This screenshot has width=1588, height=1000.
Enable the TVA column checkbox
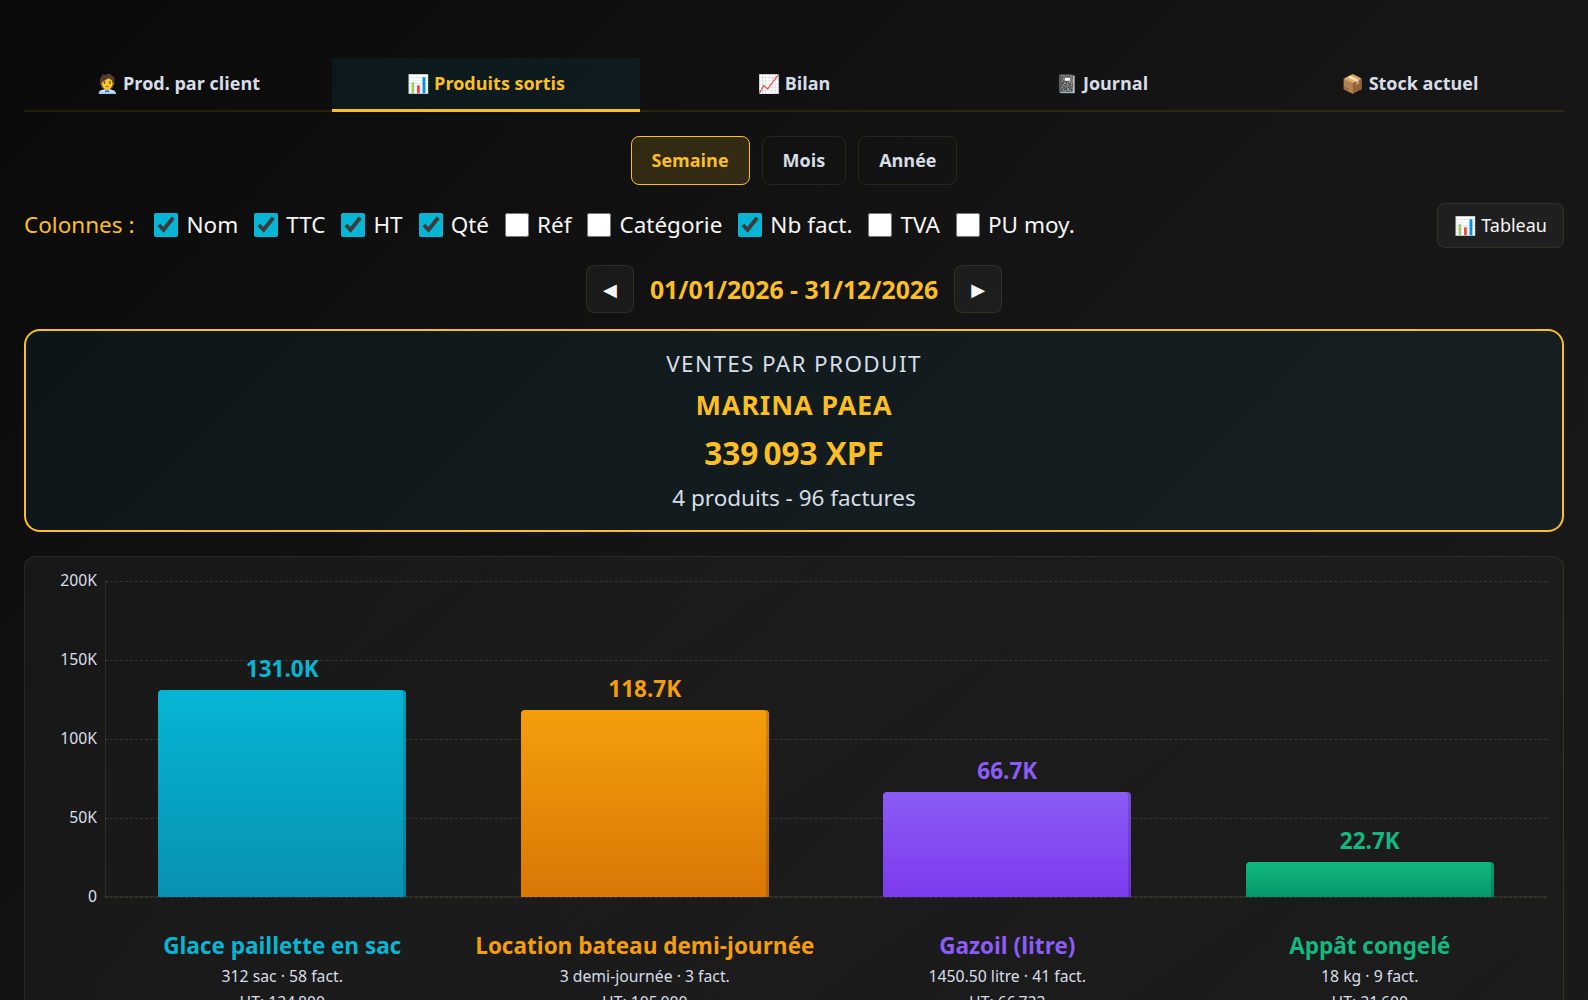pyautogui.click(x=880, y=226)
